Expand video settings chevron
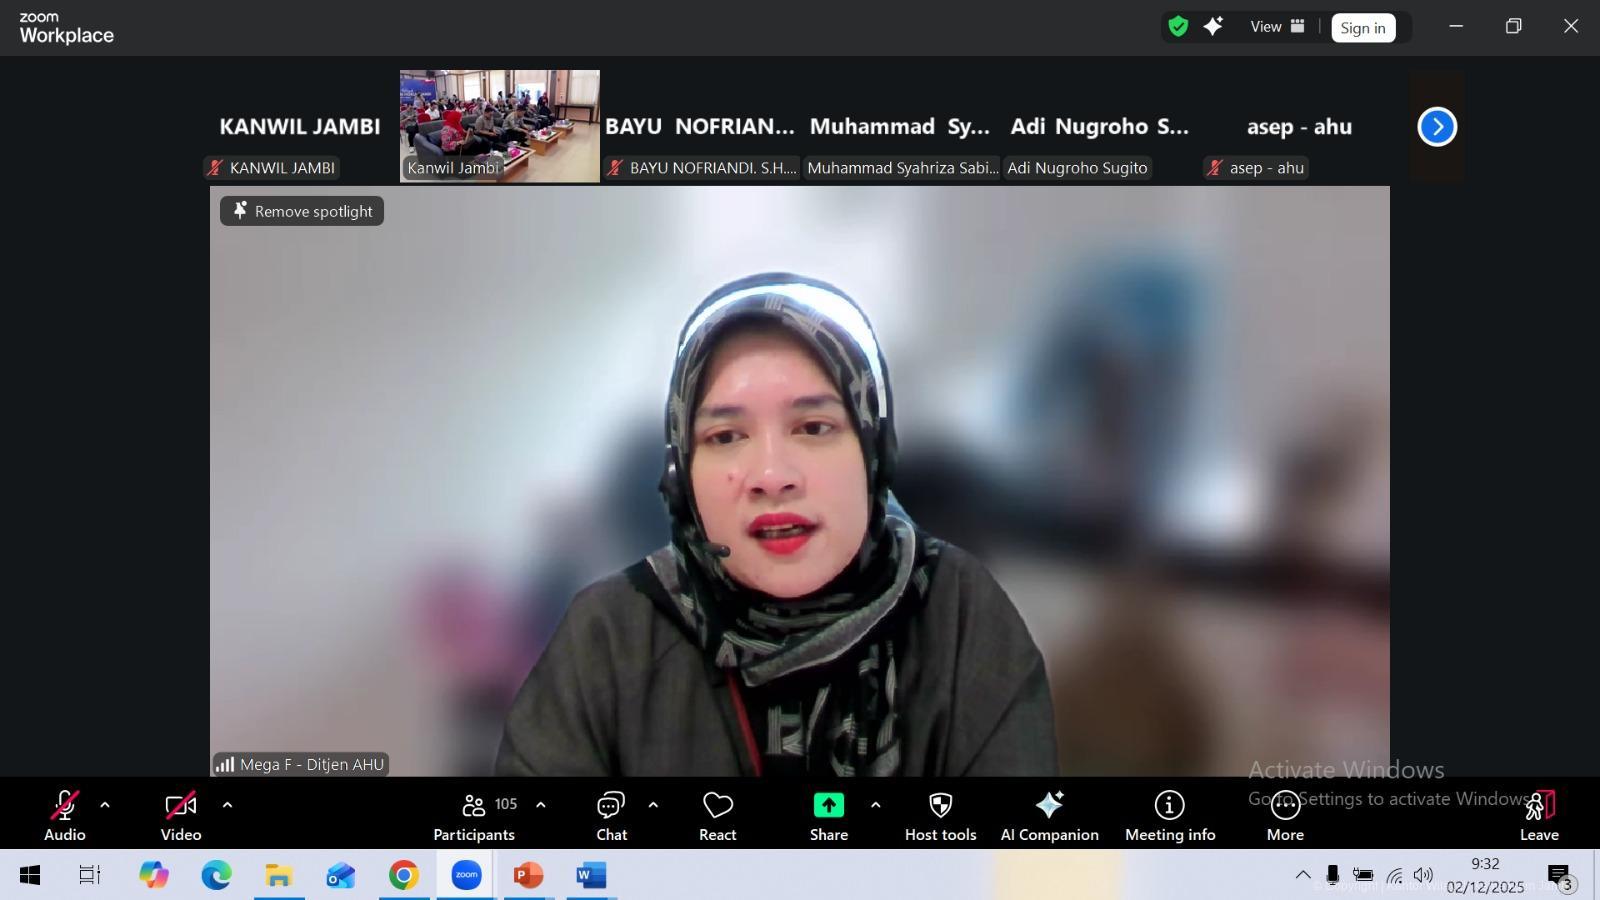1600x900 pixels. 227,804
